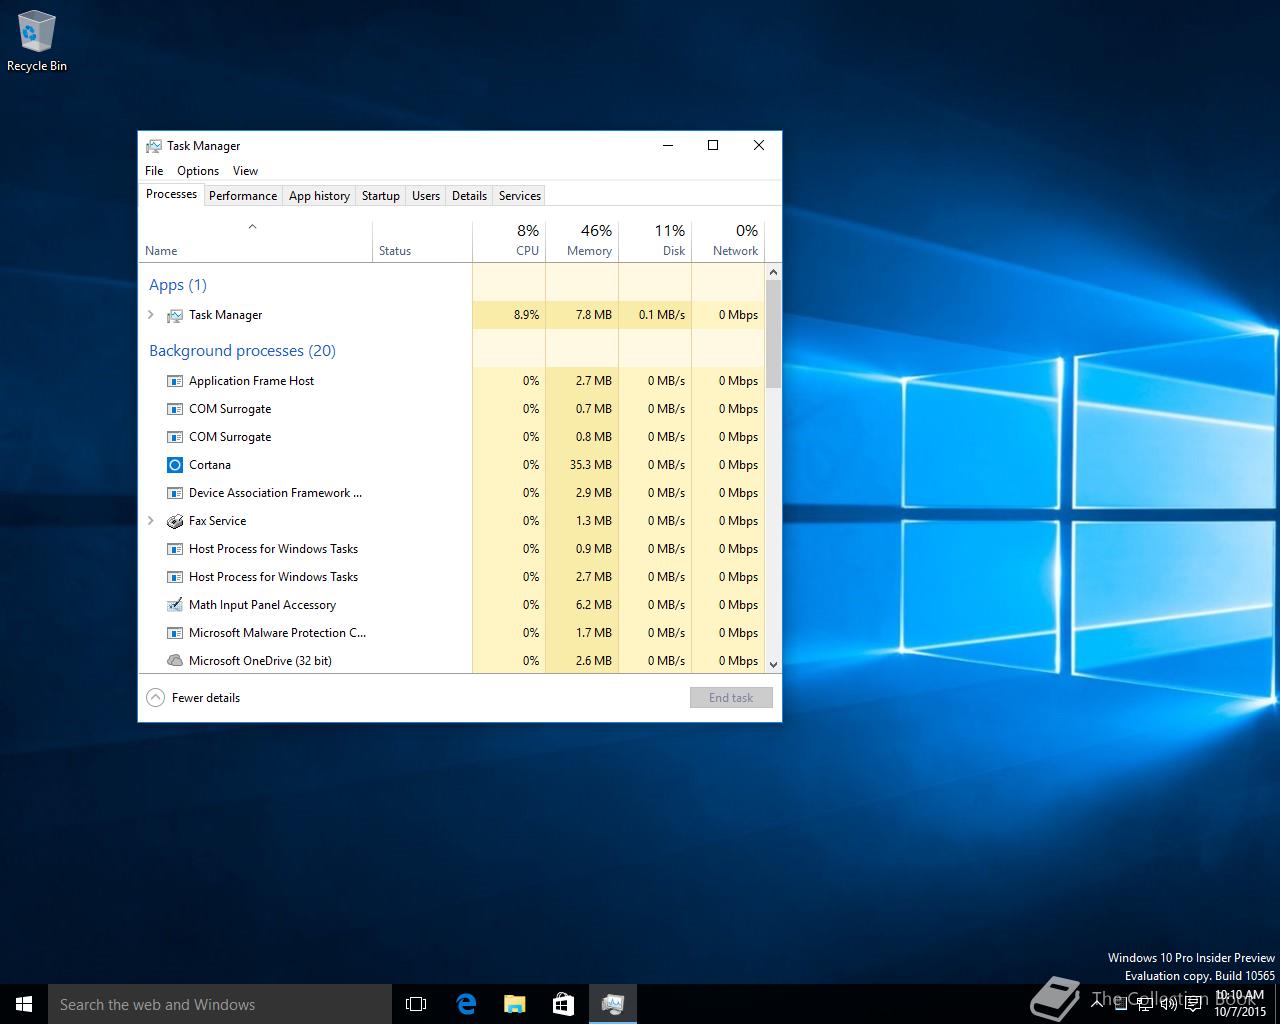Click the scrollbar down arrow
The width and height of the screenshot is (1280, 1024).
[773, 664]
